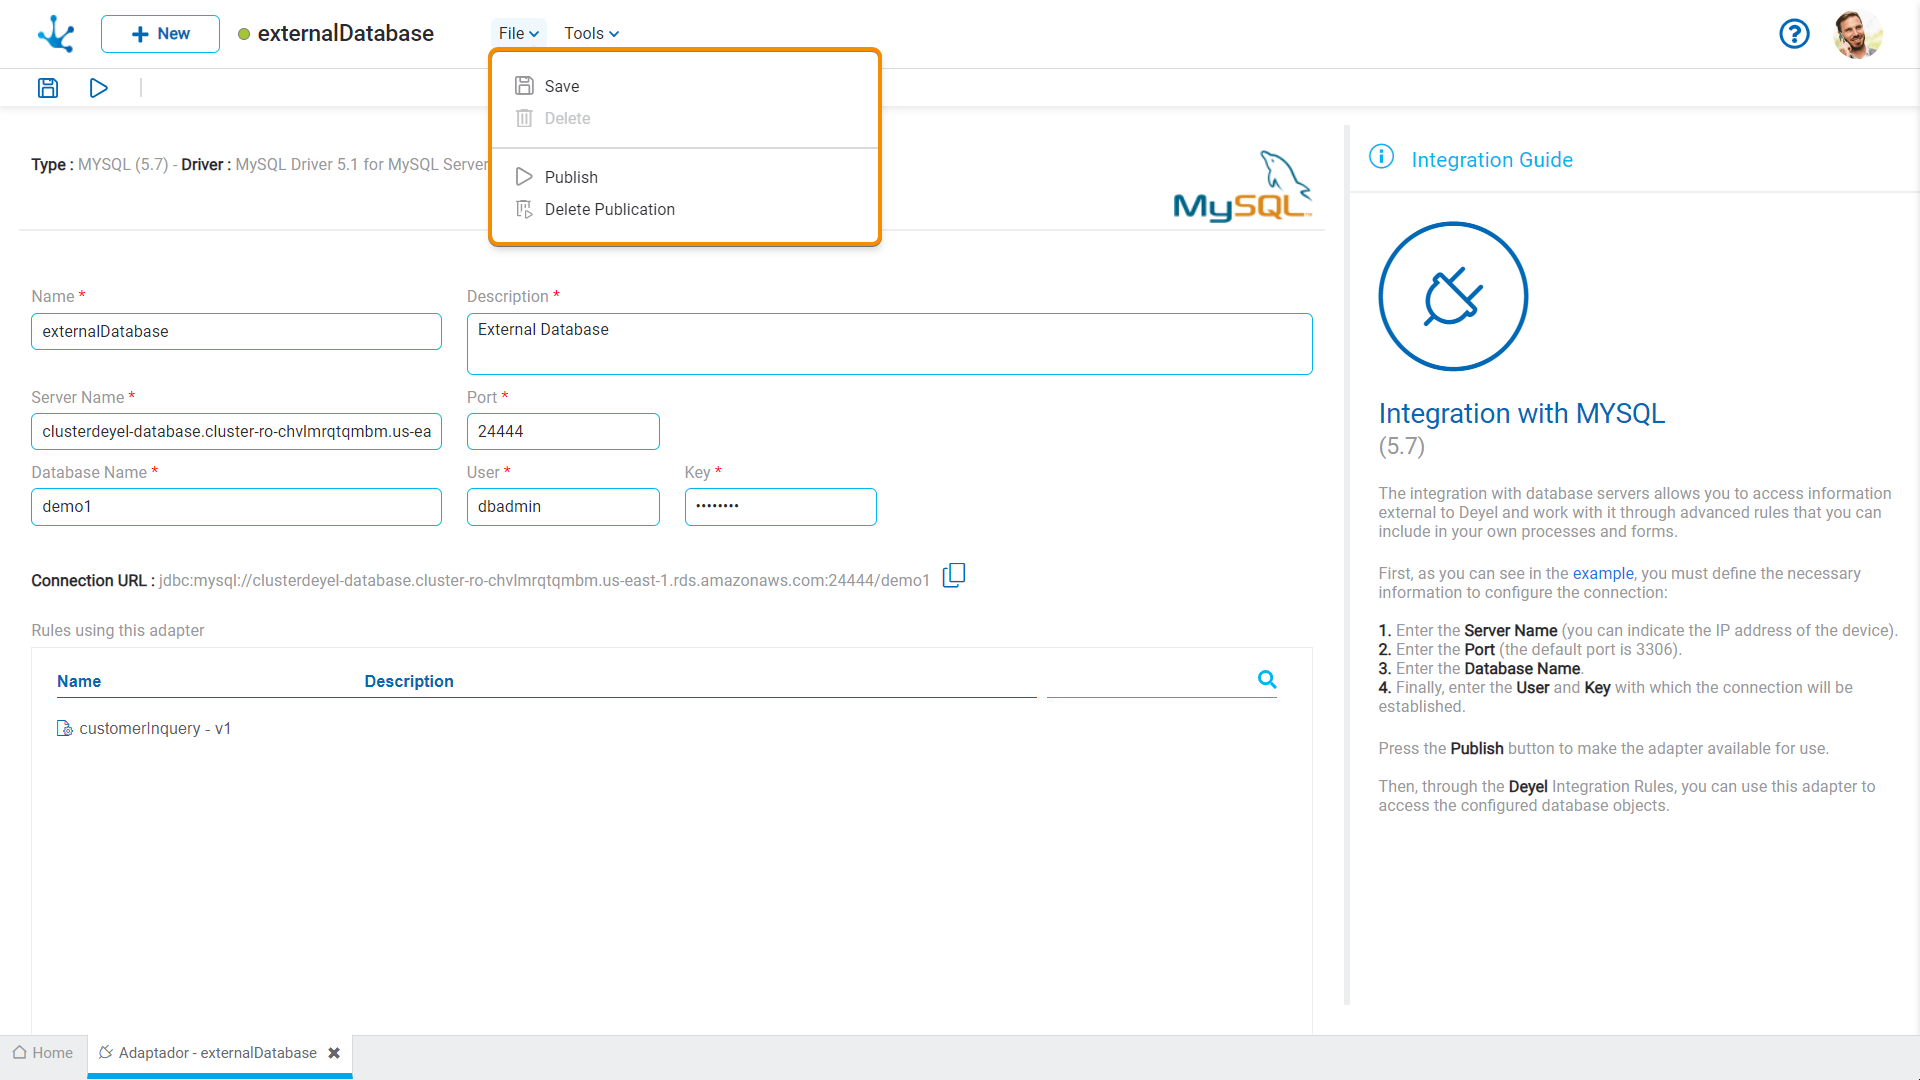Screen dimensions: 1920x1080
Task: Click the Deyel home/branch logo icon
Action: click(x=54, y=33)
